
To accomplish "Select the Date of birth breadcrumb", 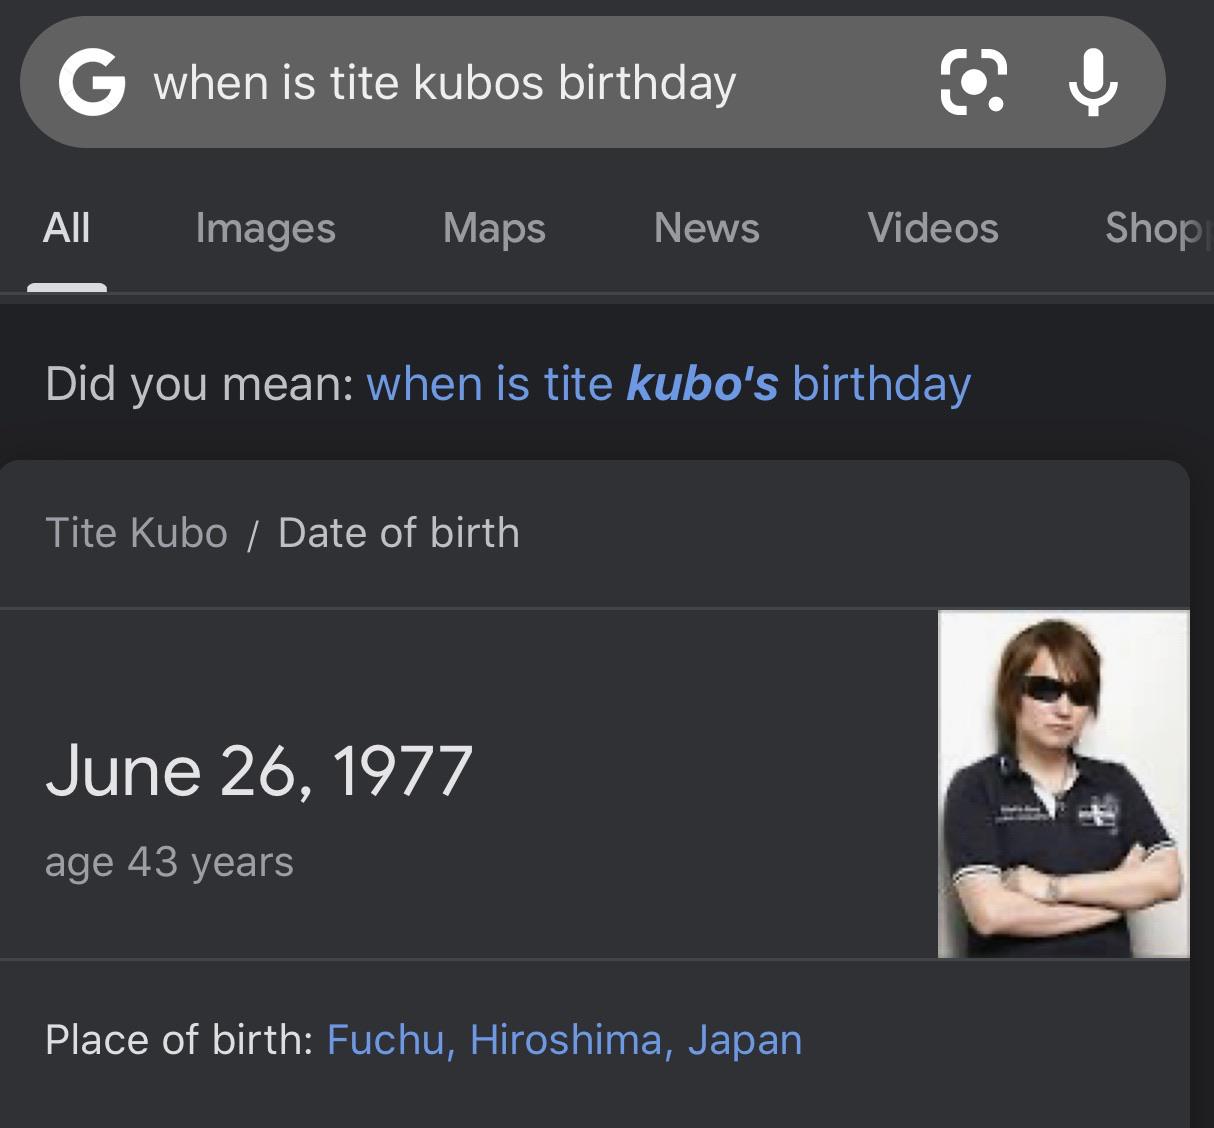I will [x=397, y=532].
